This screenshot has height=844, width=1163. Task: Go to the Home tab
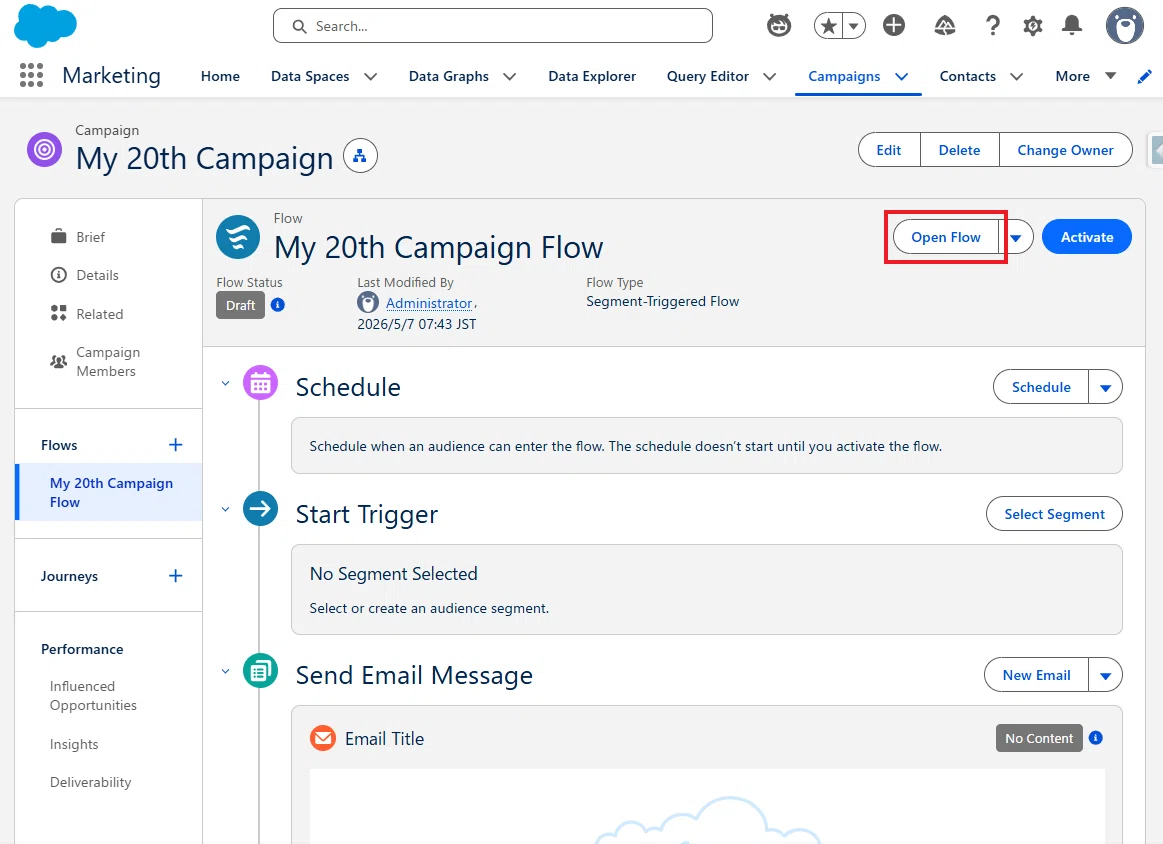point(220,76)
